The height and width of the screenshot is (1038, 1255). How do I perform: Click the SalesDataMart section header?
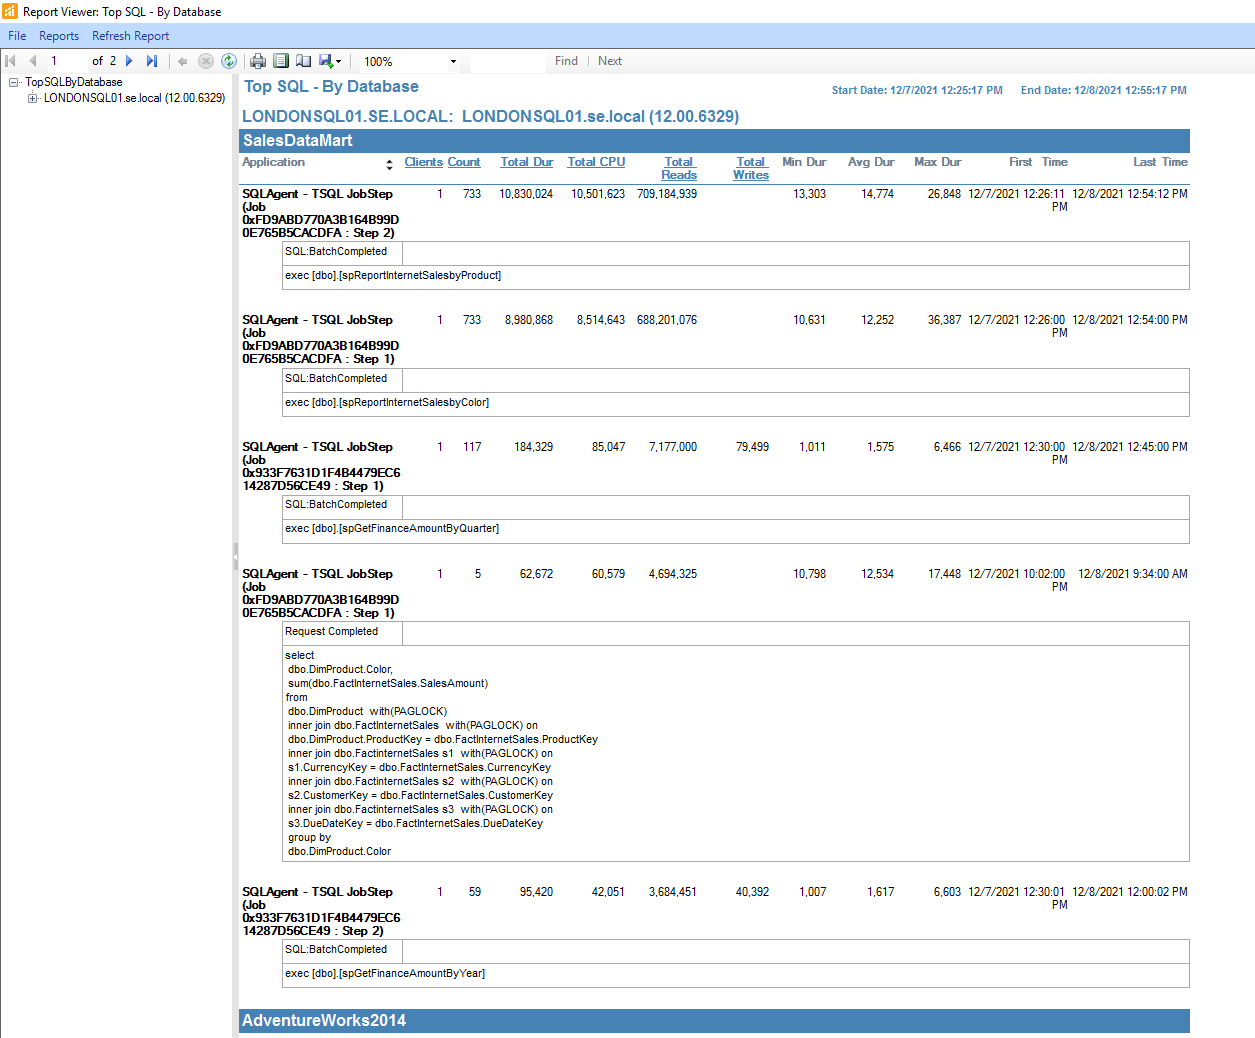point(715,141)
